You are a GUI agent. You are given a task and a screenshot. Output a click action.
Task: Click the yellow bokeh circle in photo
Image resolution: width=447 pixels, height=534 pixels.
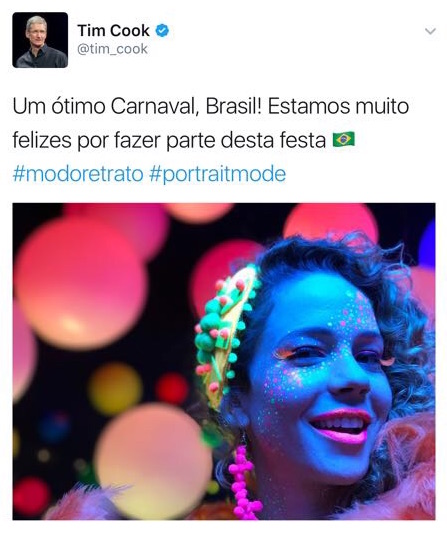115,389
